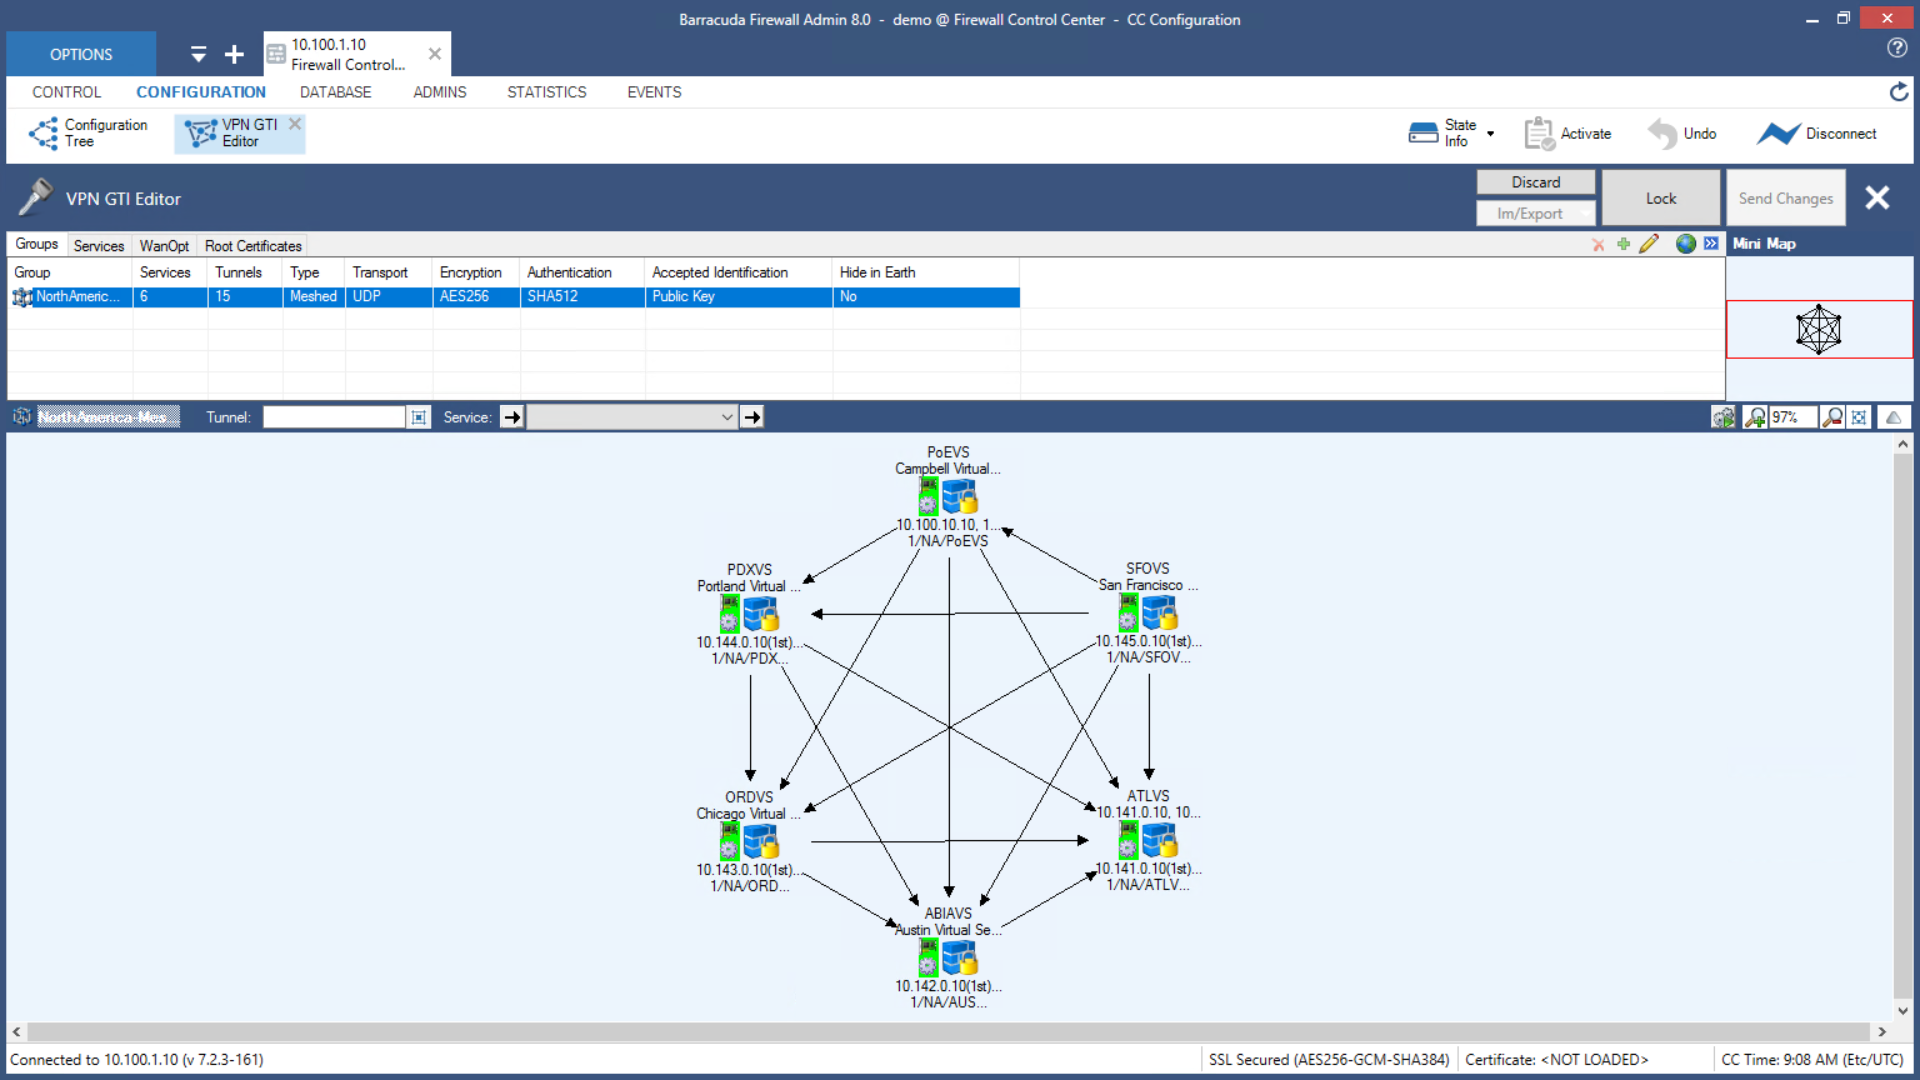The height and width of the screenshot is (1080, 1920).
Task: Refresh using the reload icon
Action: [1898, 92]
